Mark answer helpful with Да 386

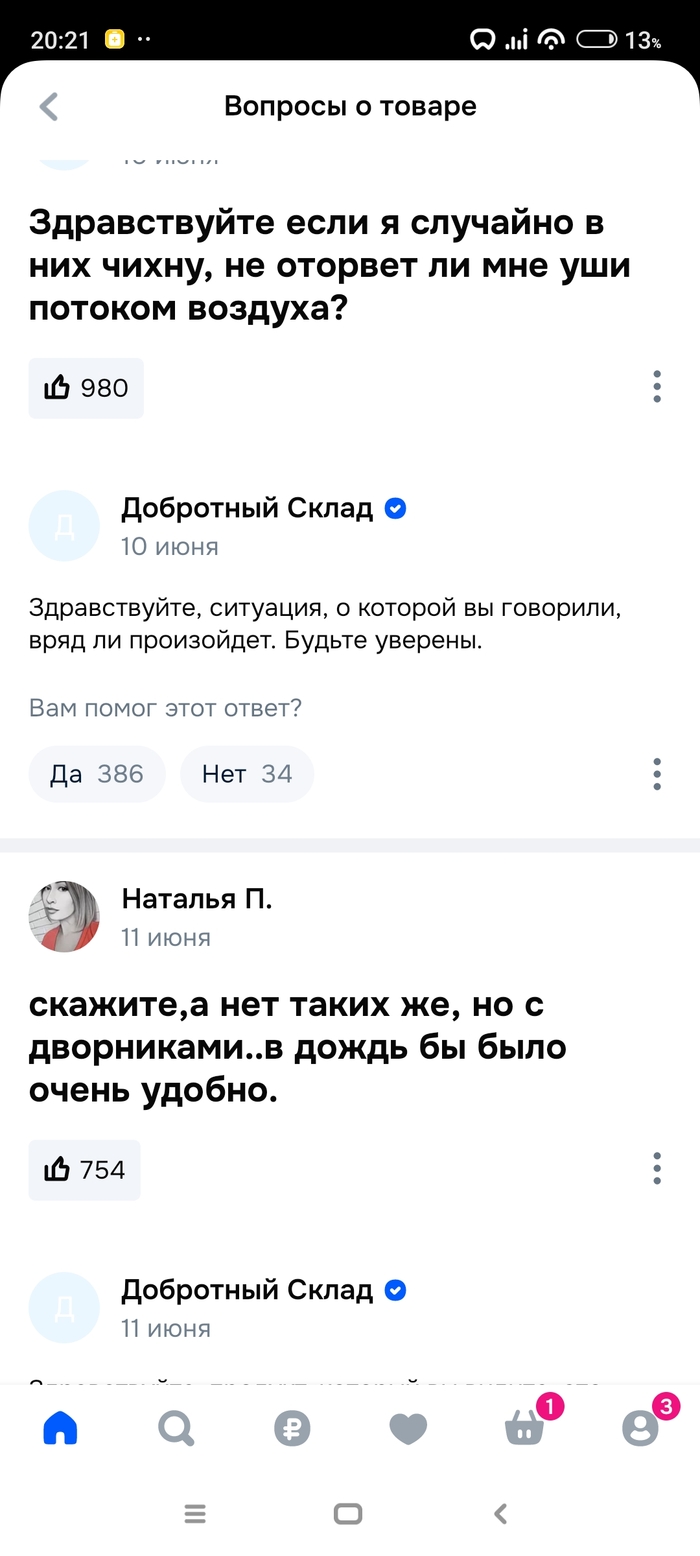click(97, 774)
